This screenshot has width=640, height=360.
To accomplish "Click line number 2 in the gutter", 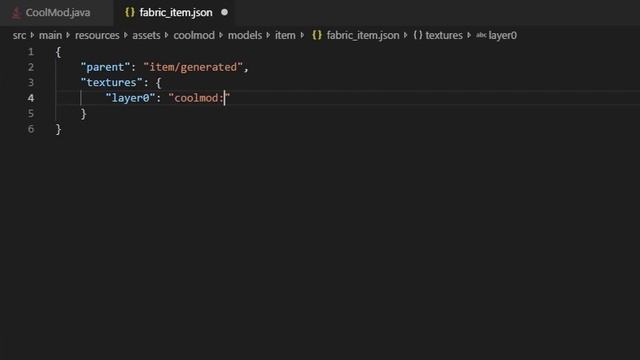I will pyautogui.click(x=31, y=67).
